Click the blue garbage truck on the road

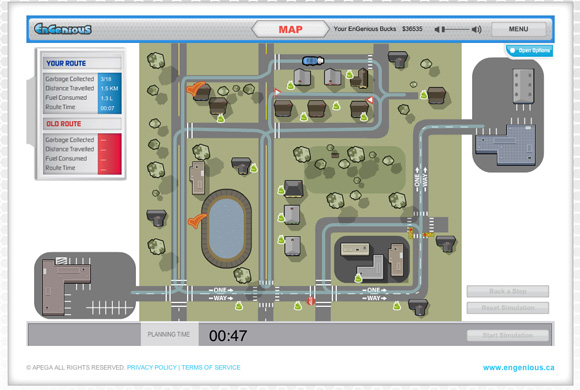tap(313, 60)
